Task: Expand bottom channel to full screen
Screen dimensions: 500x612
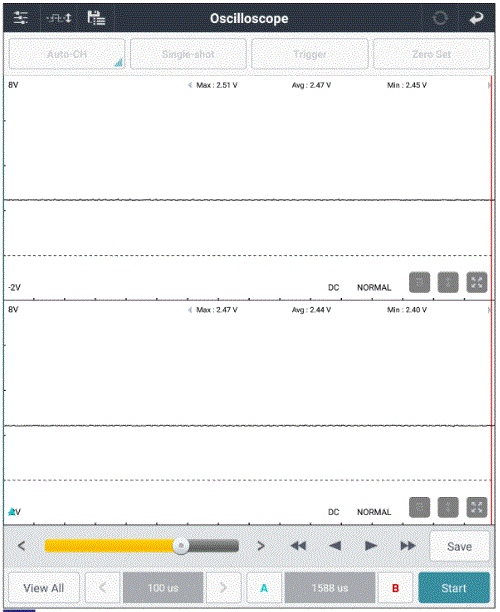Action: (477, 507)
